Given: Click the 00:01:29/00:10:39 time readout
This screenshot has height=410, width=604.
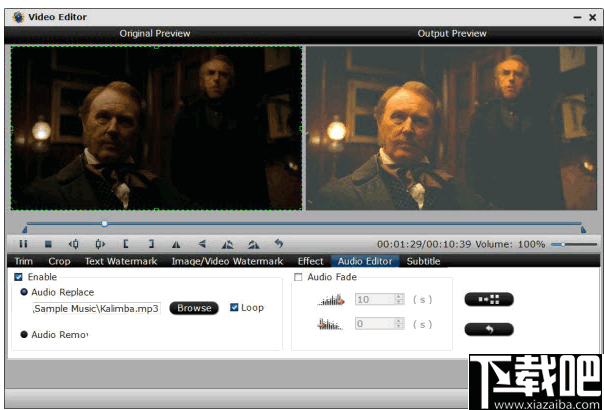Looking at the screenshot, I should [424, 244].
